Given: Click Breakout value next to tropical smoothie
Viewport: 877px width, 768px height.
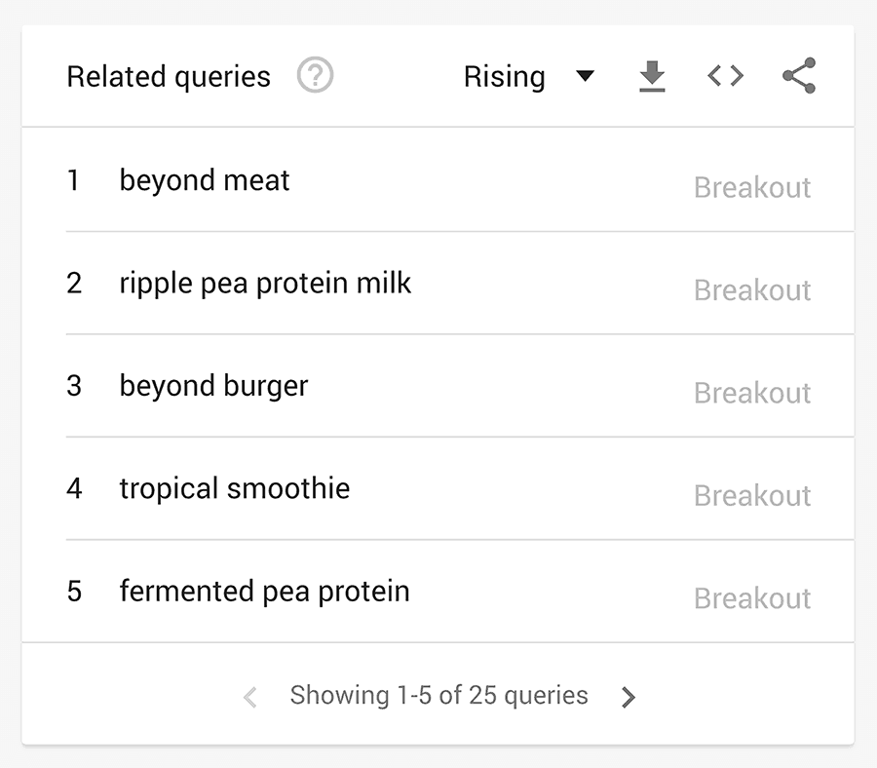Looking at the screenshot, I should (752, 496).
